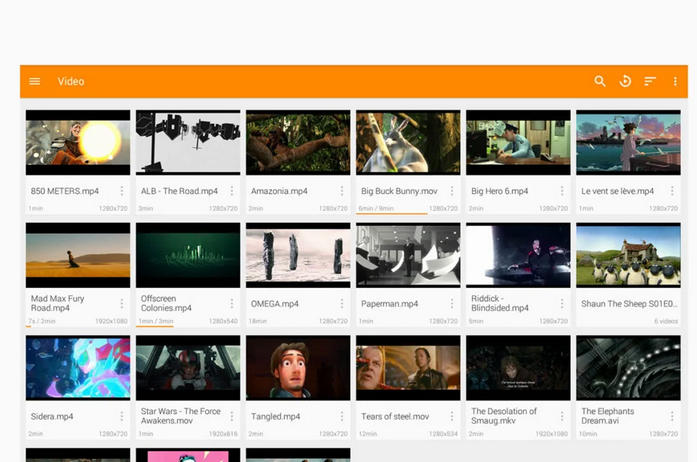
Task: Select the 'Amazonia.mp4' file name
Action: point(279,191)
